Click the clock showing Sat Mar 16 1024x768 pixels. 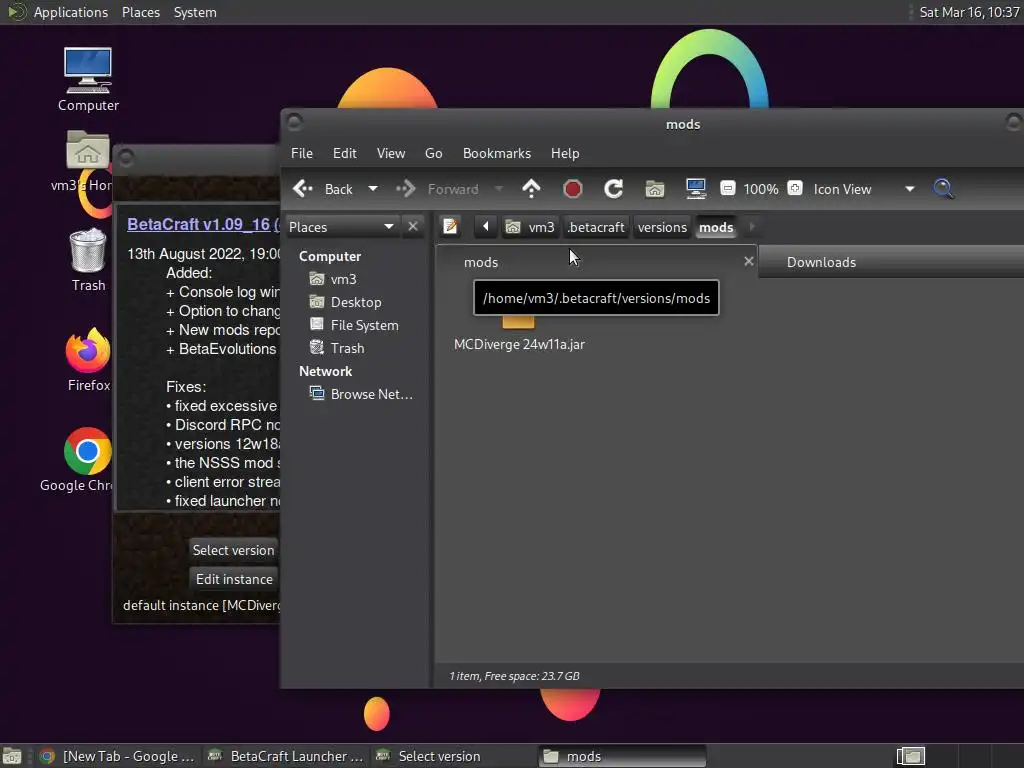969,12
